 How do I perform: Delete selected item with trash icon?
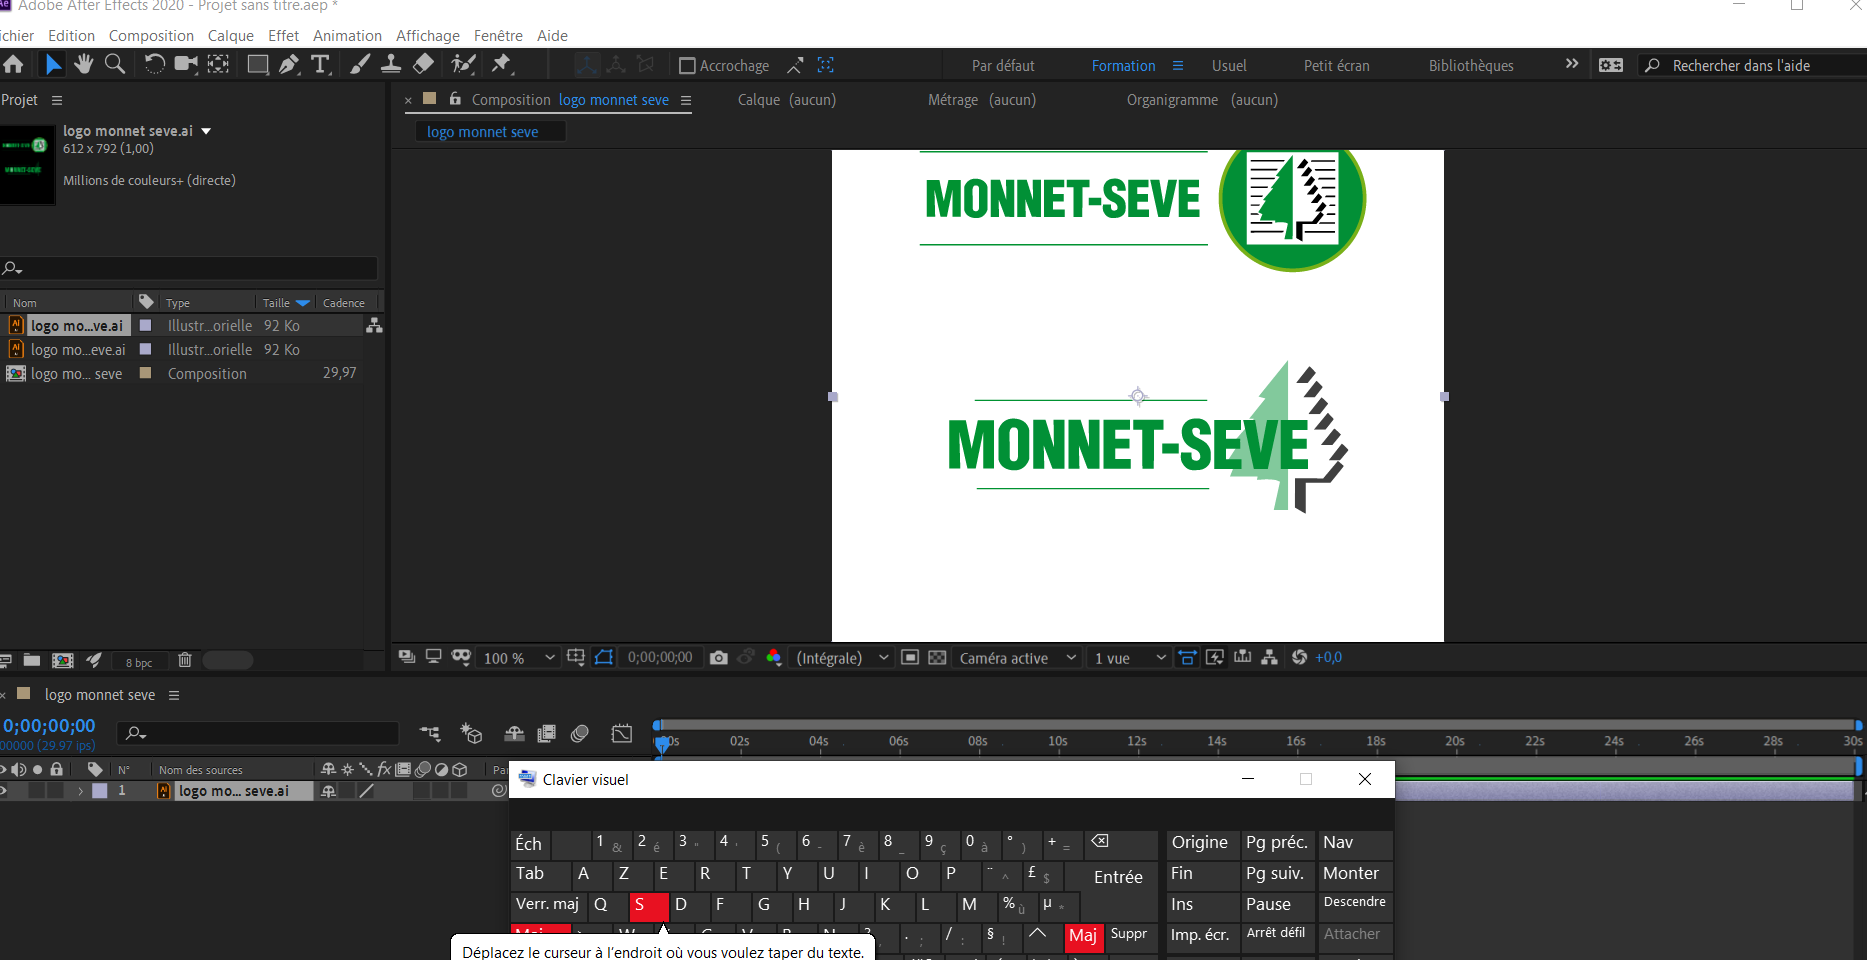(x=185, y=660)
